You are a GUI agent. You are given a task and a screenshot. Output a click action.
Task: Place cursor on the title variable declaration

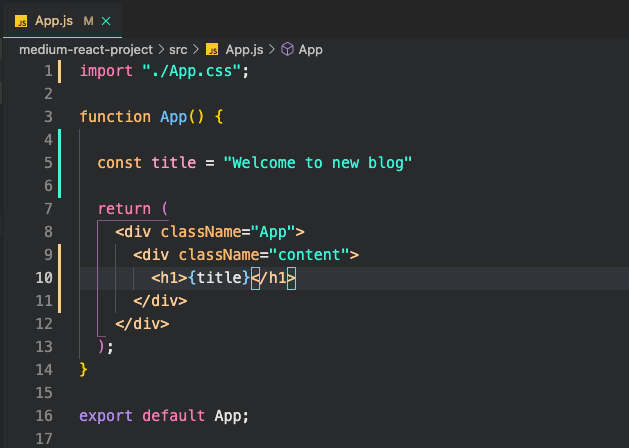coord(174,163)
